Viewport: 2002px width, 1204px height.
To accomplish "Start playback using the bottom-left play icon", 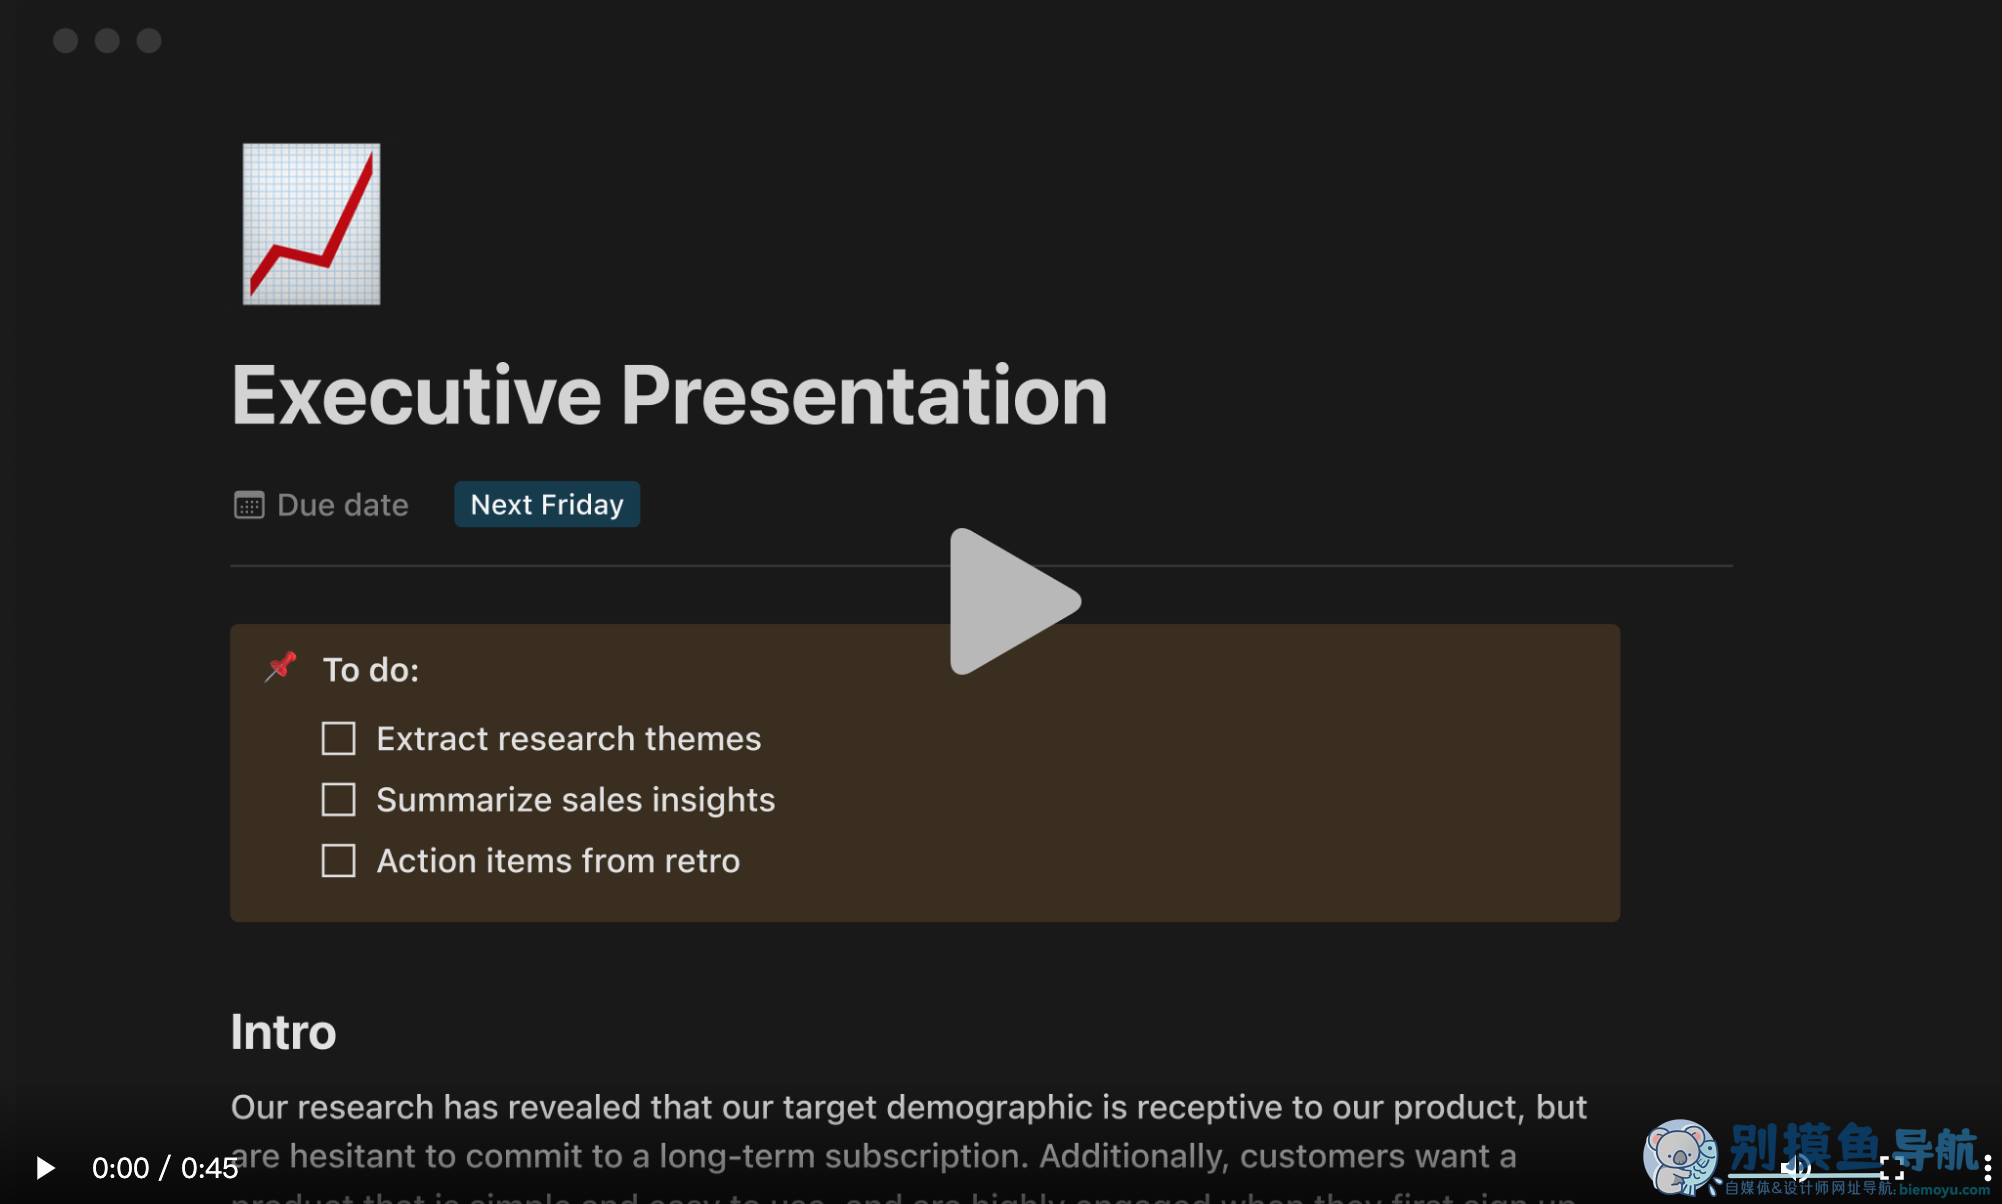I will [45, 1167].
